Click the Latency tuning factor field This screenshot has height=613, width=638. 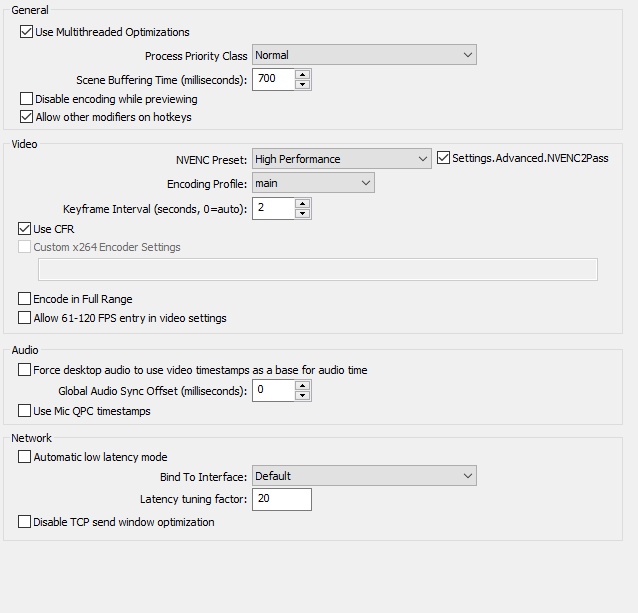(282, 499)
